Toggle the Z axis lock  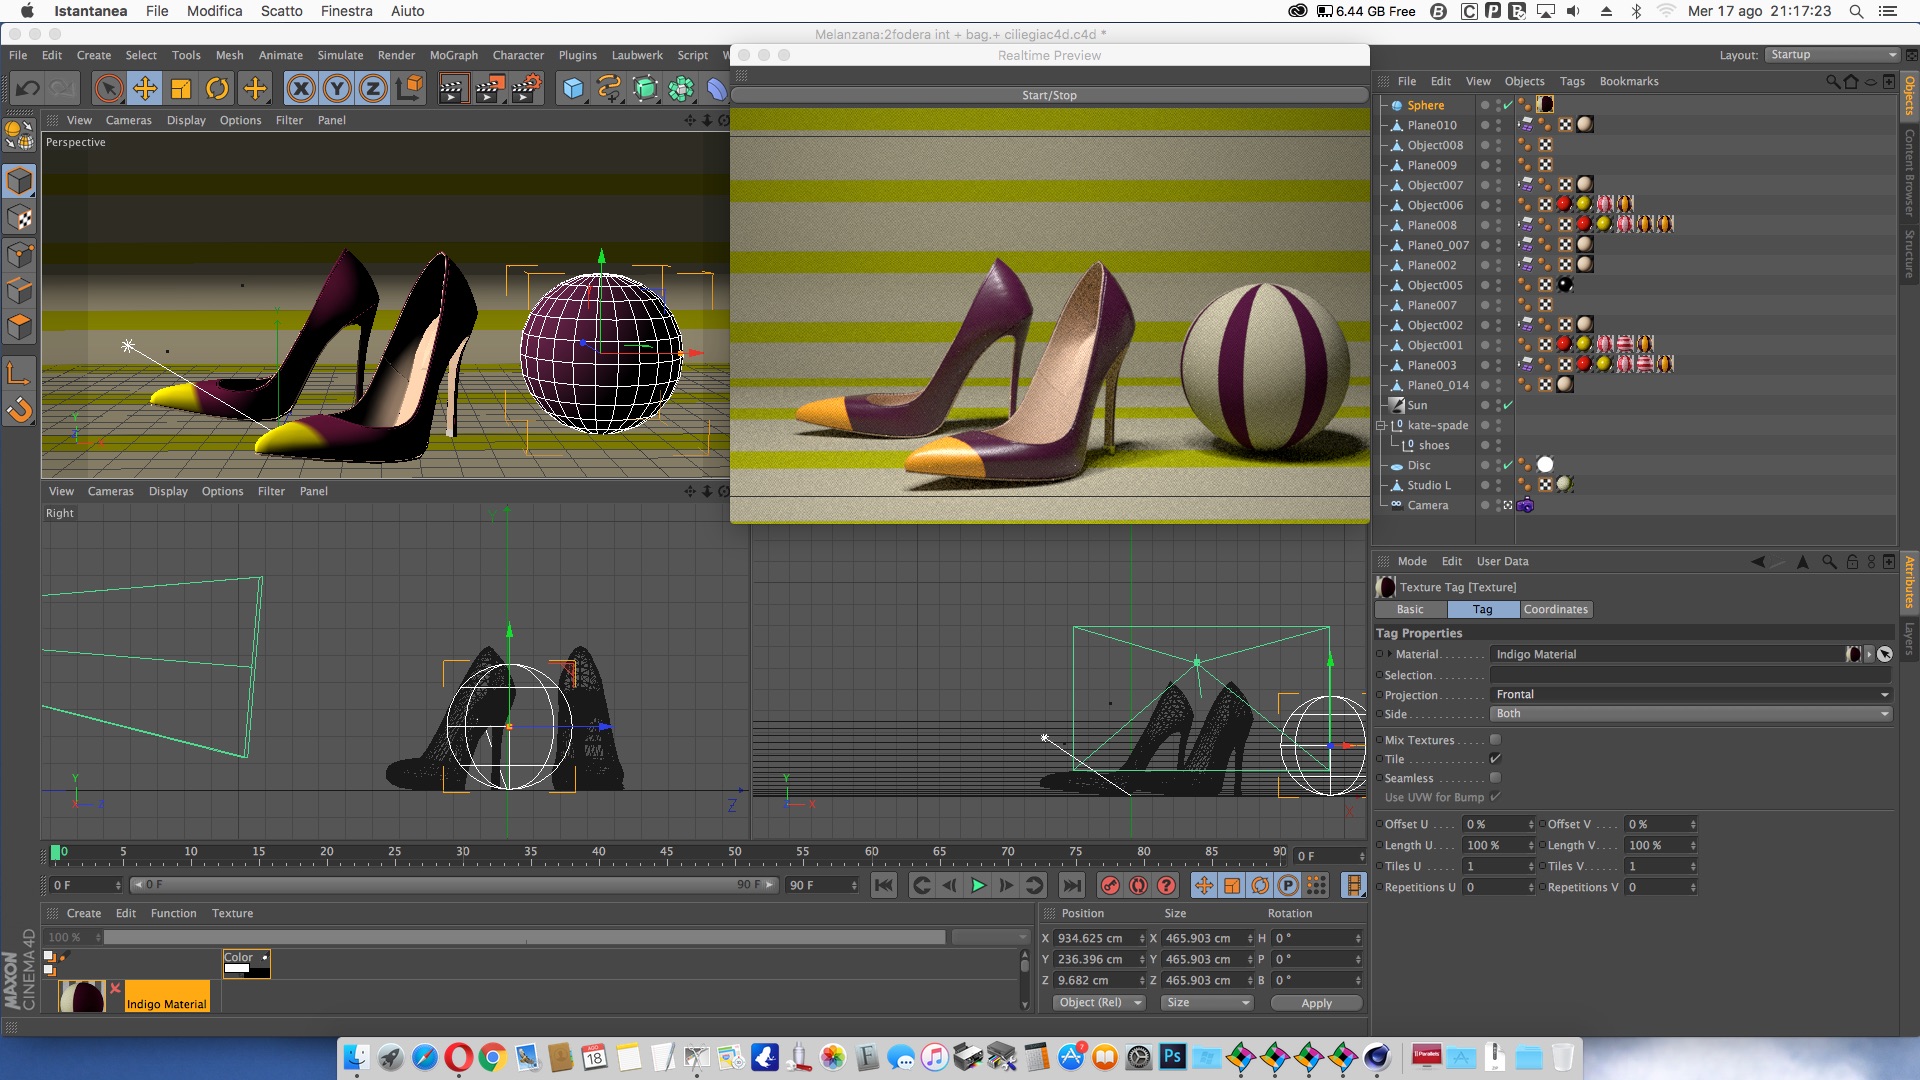(373, 89)
